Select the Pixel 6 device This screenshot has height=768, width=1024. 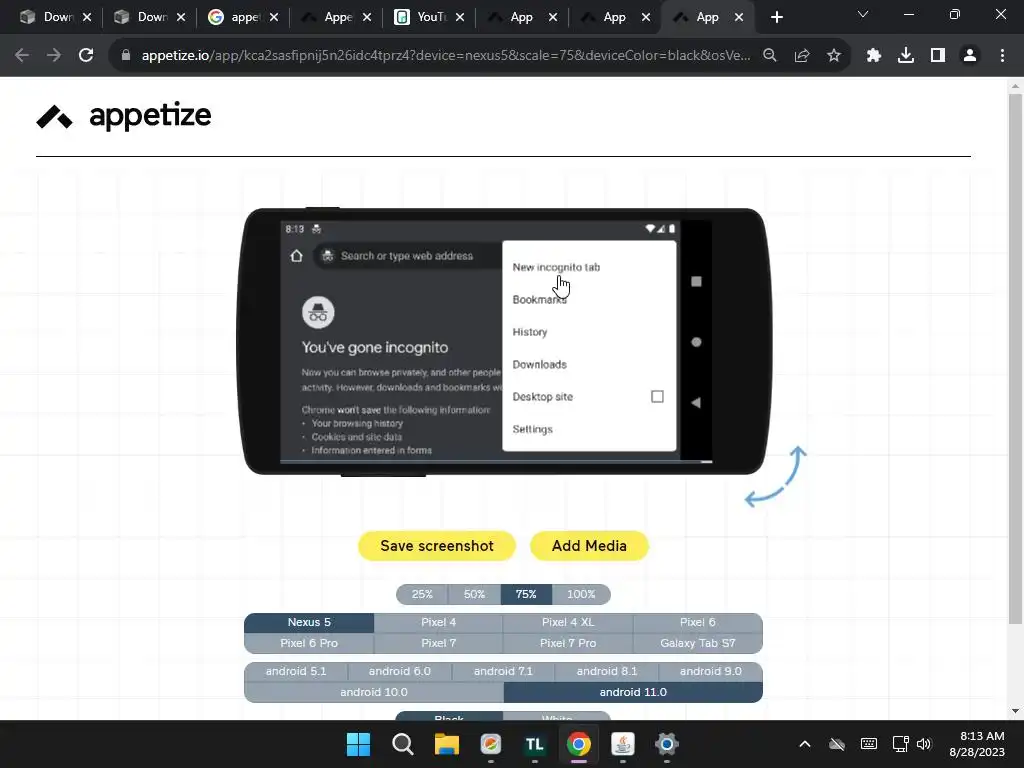click(x=697, y=622)
